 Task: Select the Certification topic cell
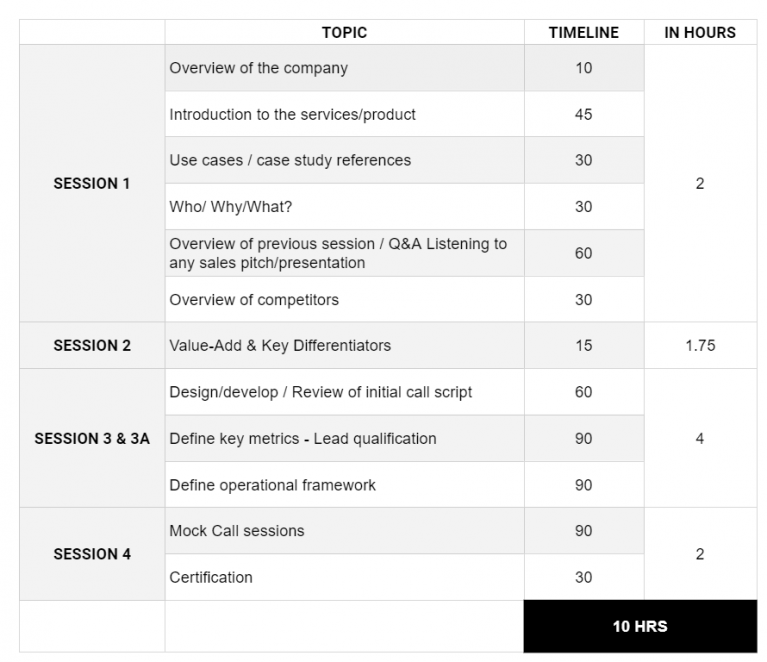[x=344, y=577]
